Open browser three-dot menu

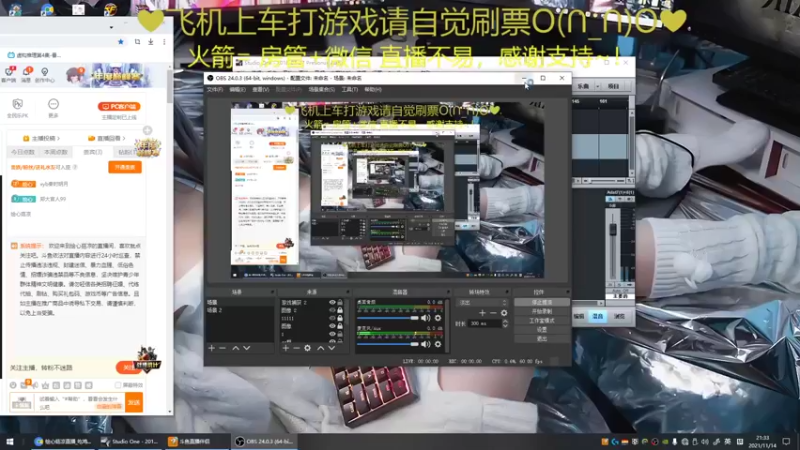[x=164, y=42]
